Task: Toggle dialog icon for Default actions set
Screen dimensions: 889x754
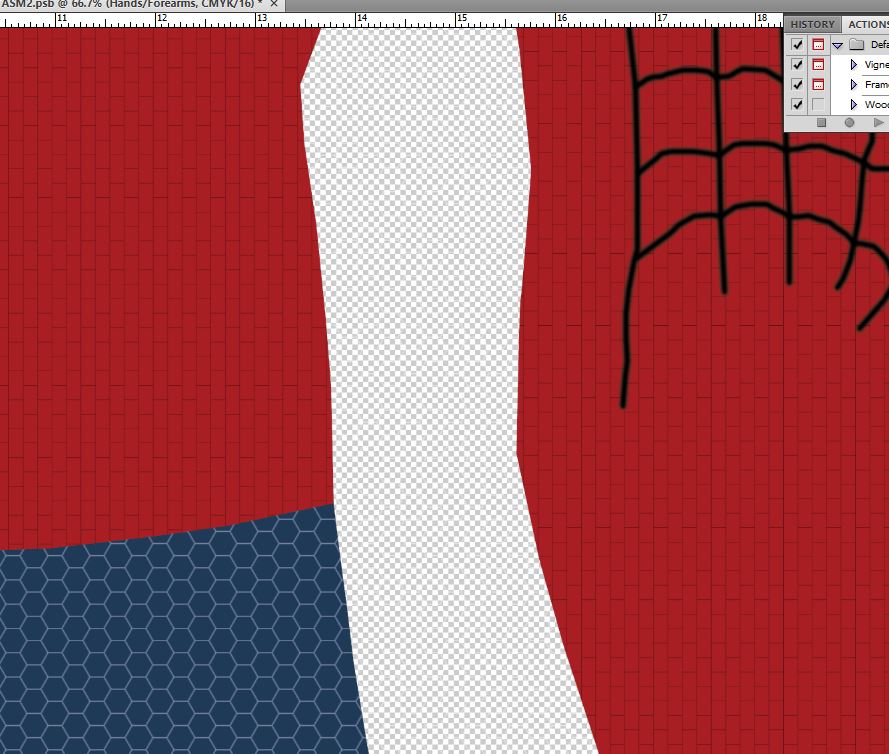Action: (818, 45)
